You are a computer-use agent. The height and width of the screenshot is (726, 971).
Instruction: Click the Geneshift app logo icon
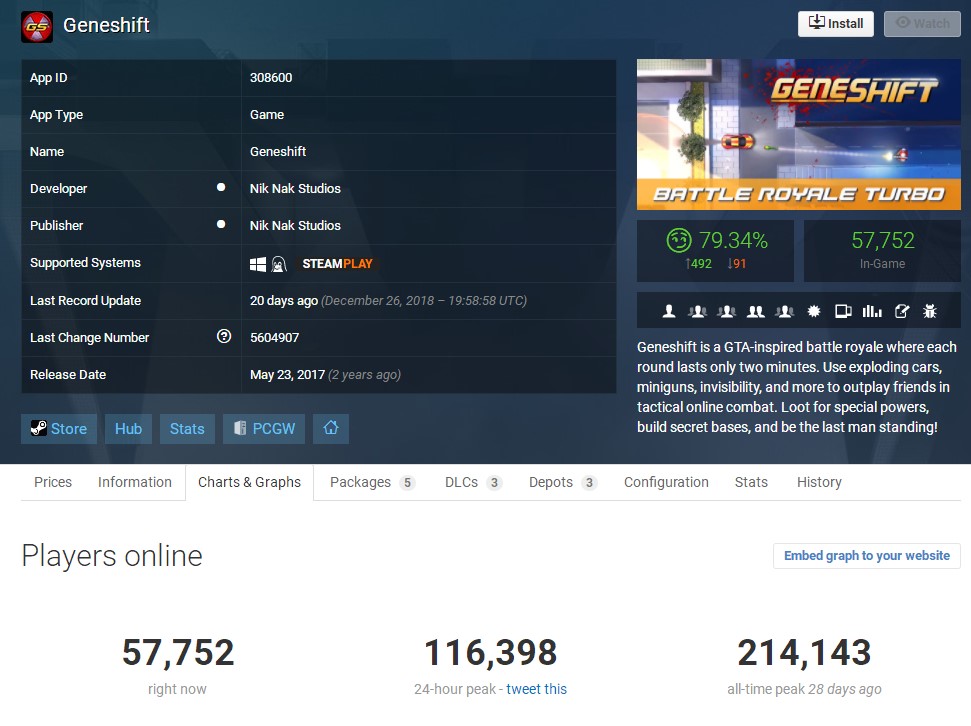point(37,27)
